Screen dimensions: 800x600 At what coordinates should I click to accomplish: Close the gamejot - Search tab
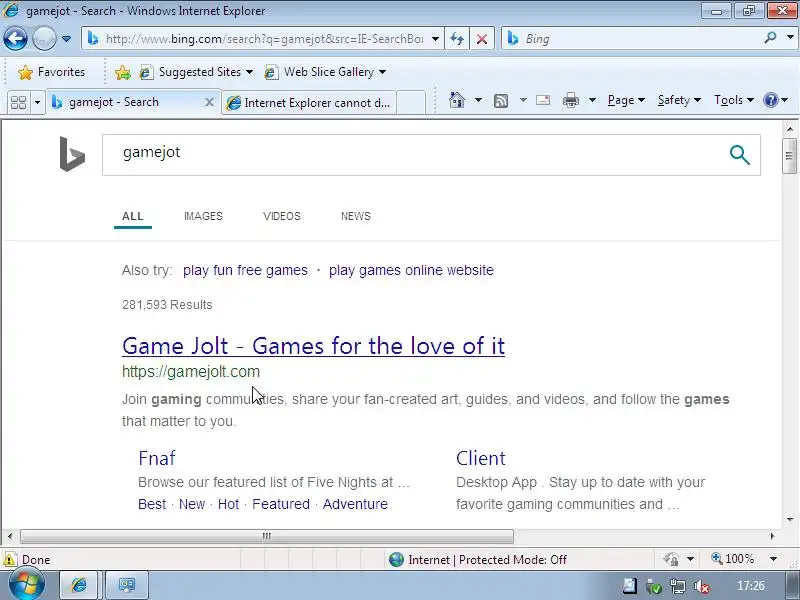tap(209, 102)
